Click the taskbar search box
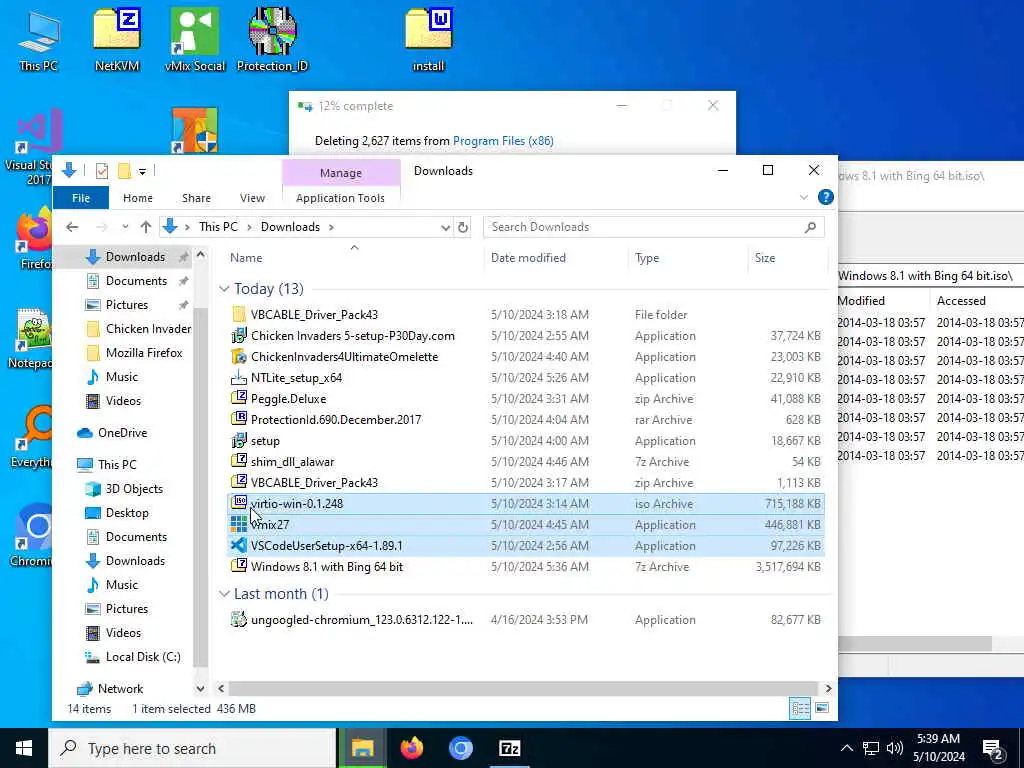 click(192, 748)
